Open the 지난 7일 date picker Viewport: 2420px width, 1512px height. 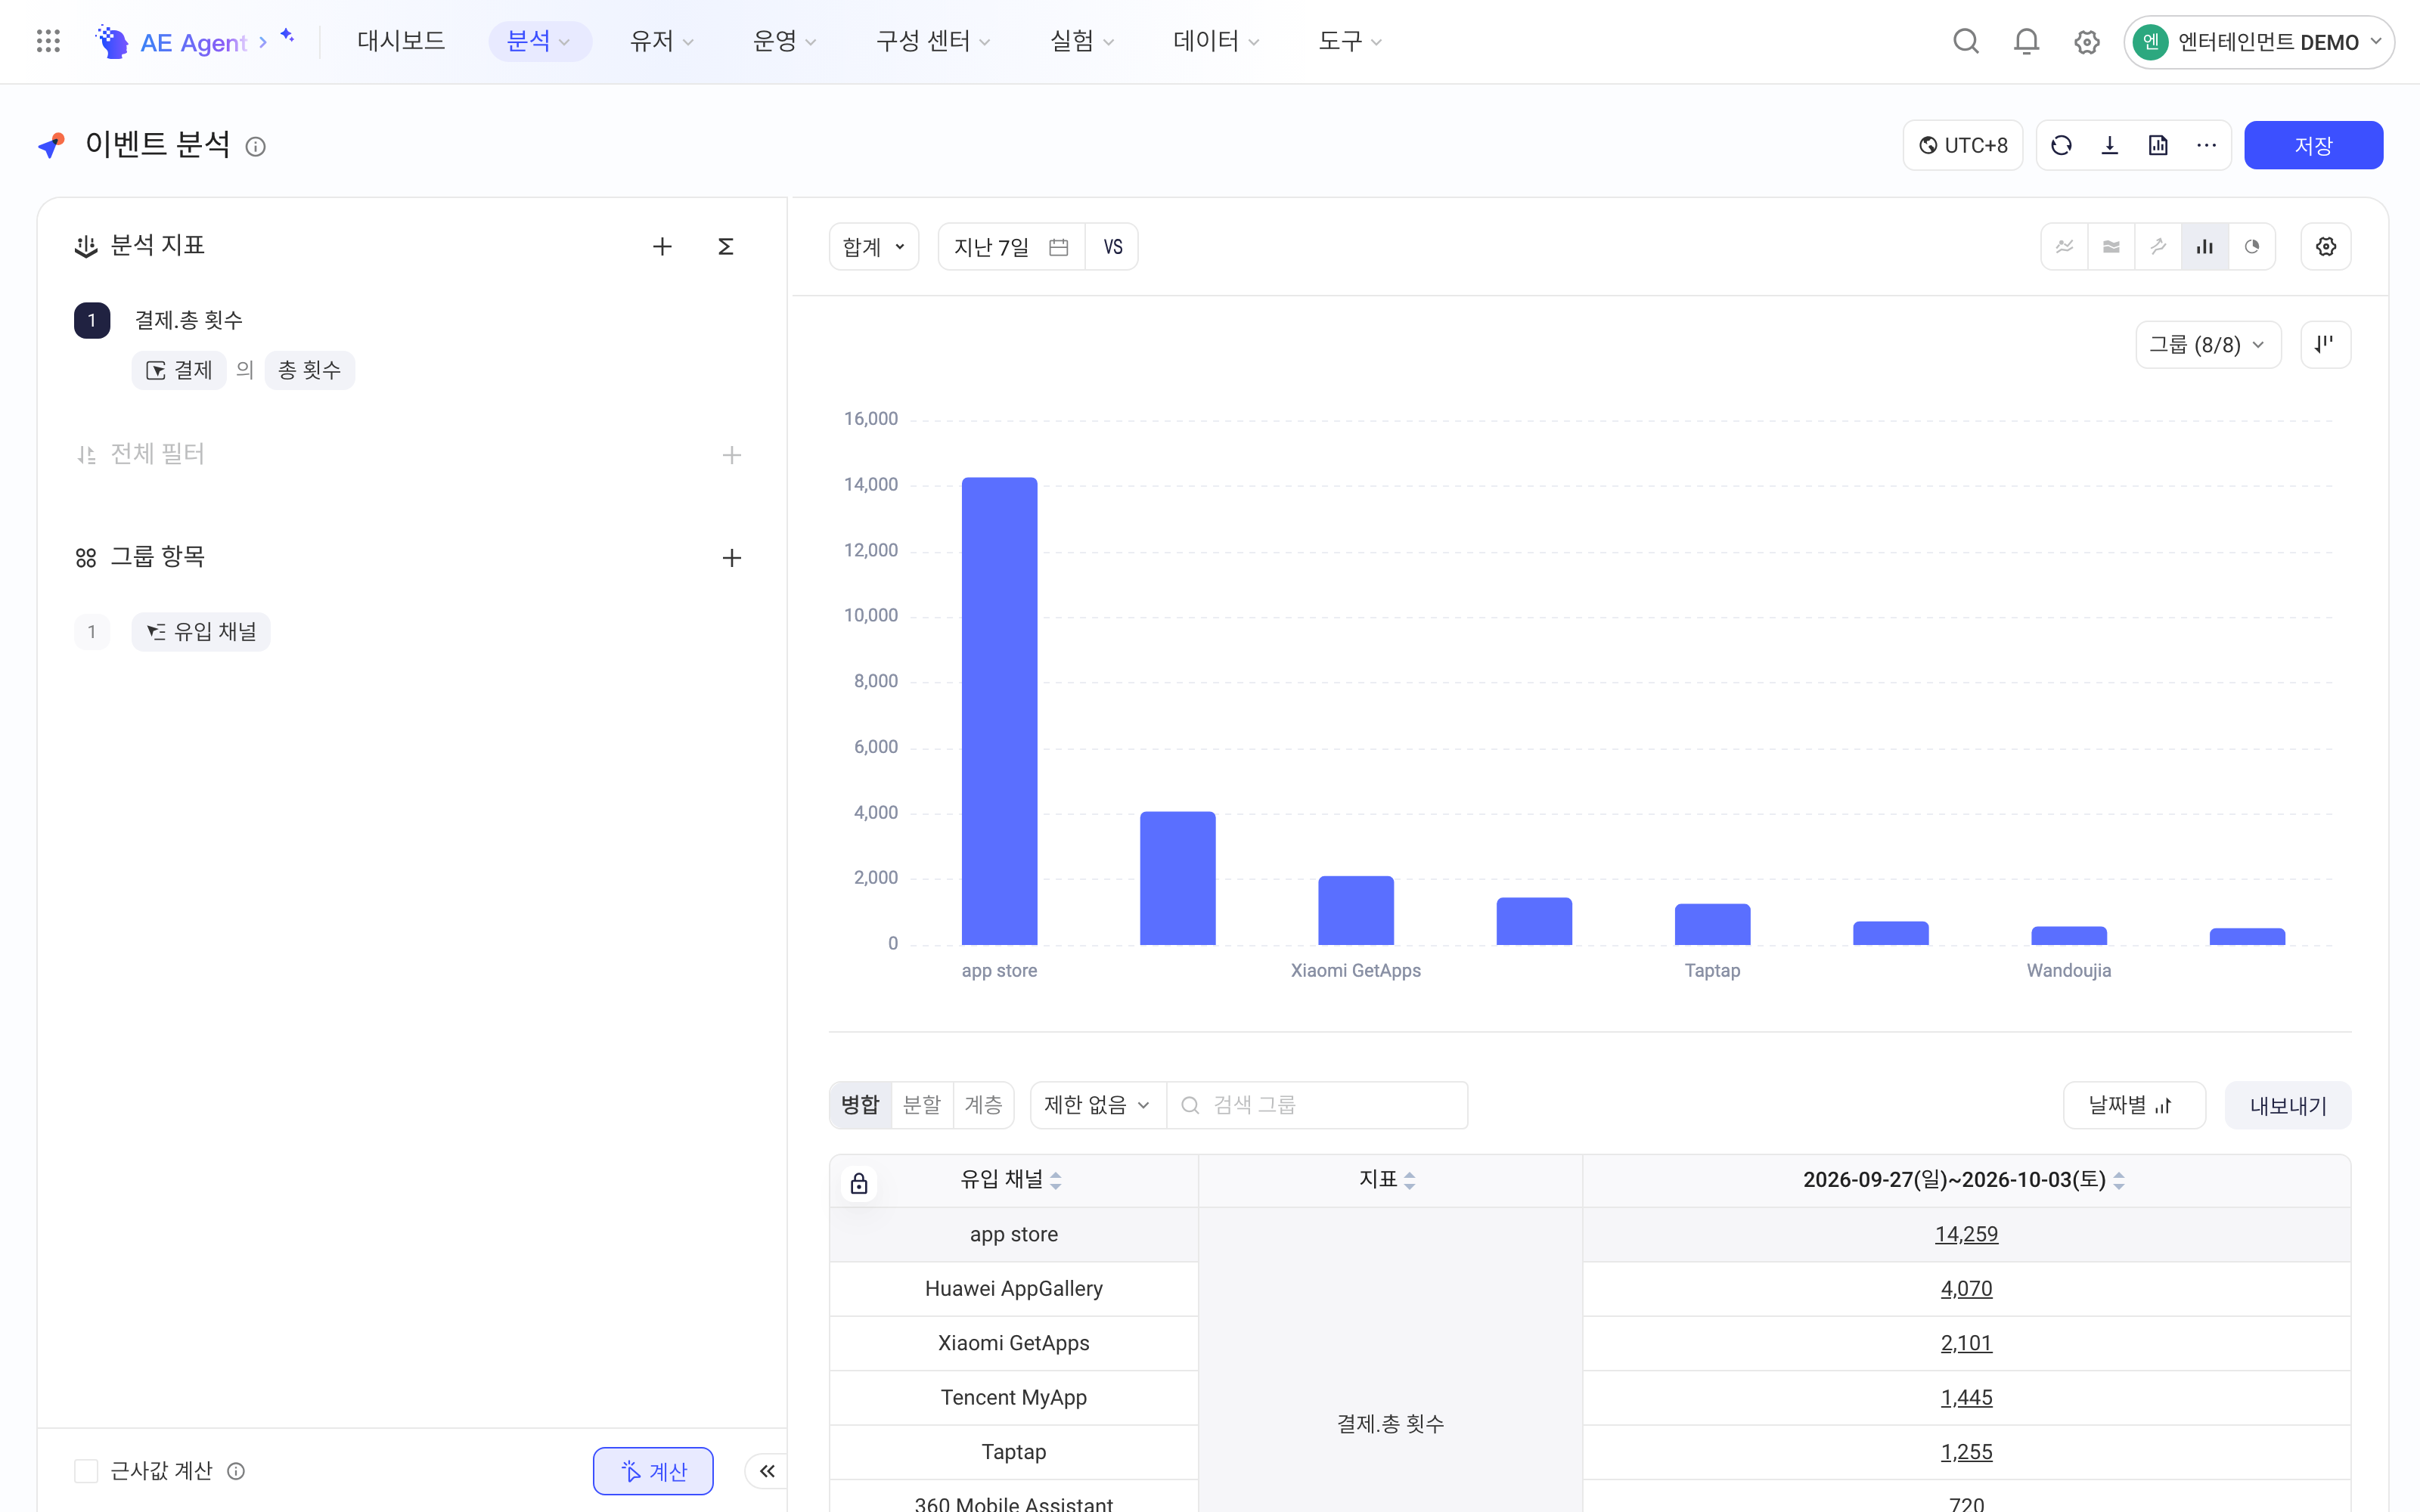[x=1011, y=247]
